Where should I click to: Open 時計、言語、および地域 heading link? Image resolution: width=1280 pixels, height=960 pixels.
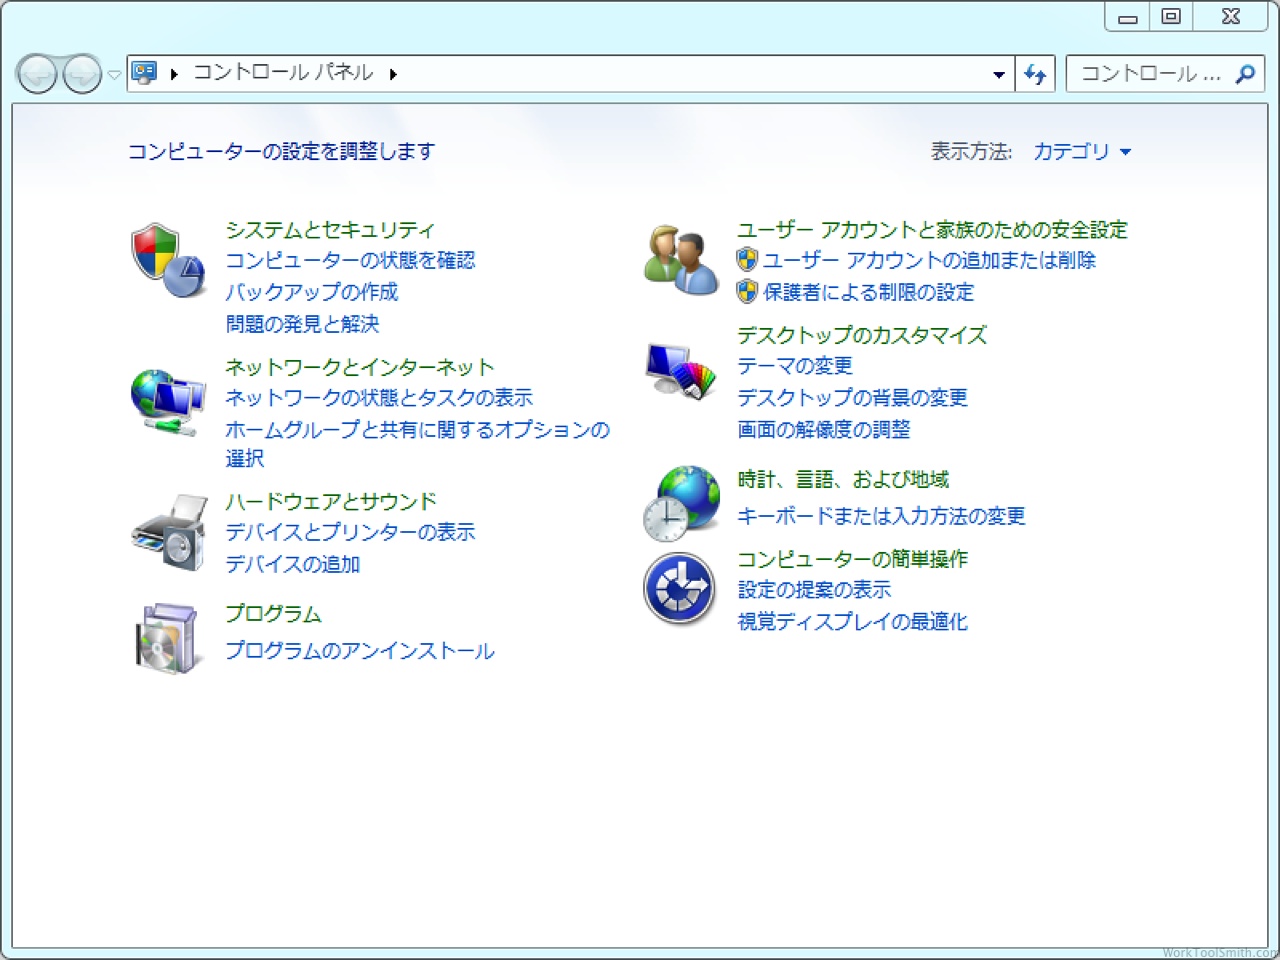[843, 480]
